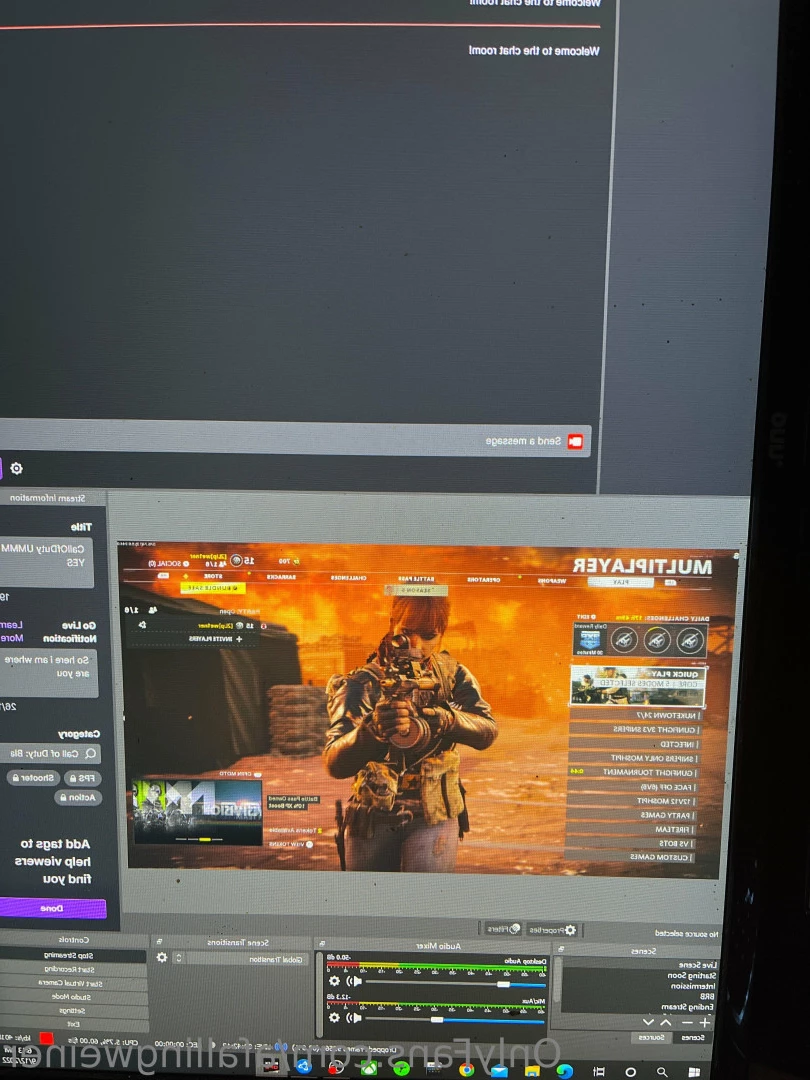Click the FPS tag chip
The width and height of the screenshot is (810, 1080).
click(x=83, y=778)
